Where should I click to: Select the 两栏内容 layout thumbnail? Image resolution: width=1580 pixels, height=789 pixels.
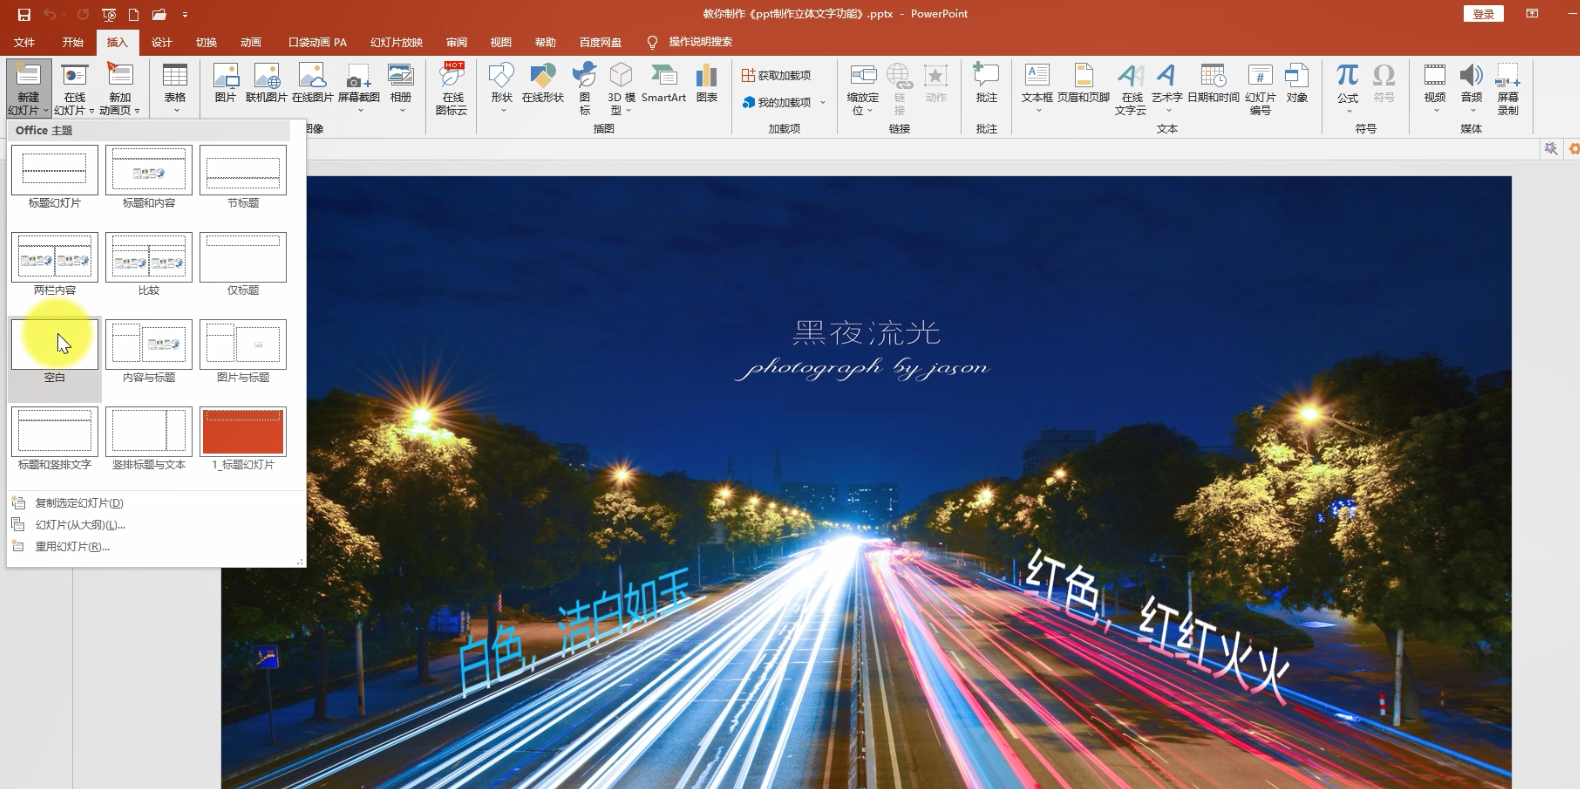(x=55, y=257)
